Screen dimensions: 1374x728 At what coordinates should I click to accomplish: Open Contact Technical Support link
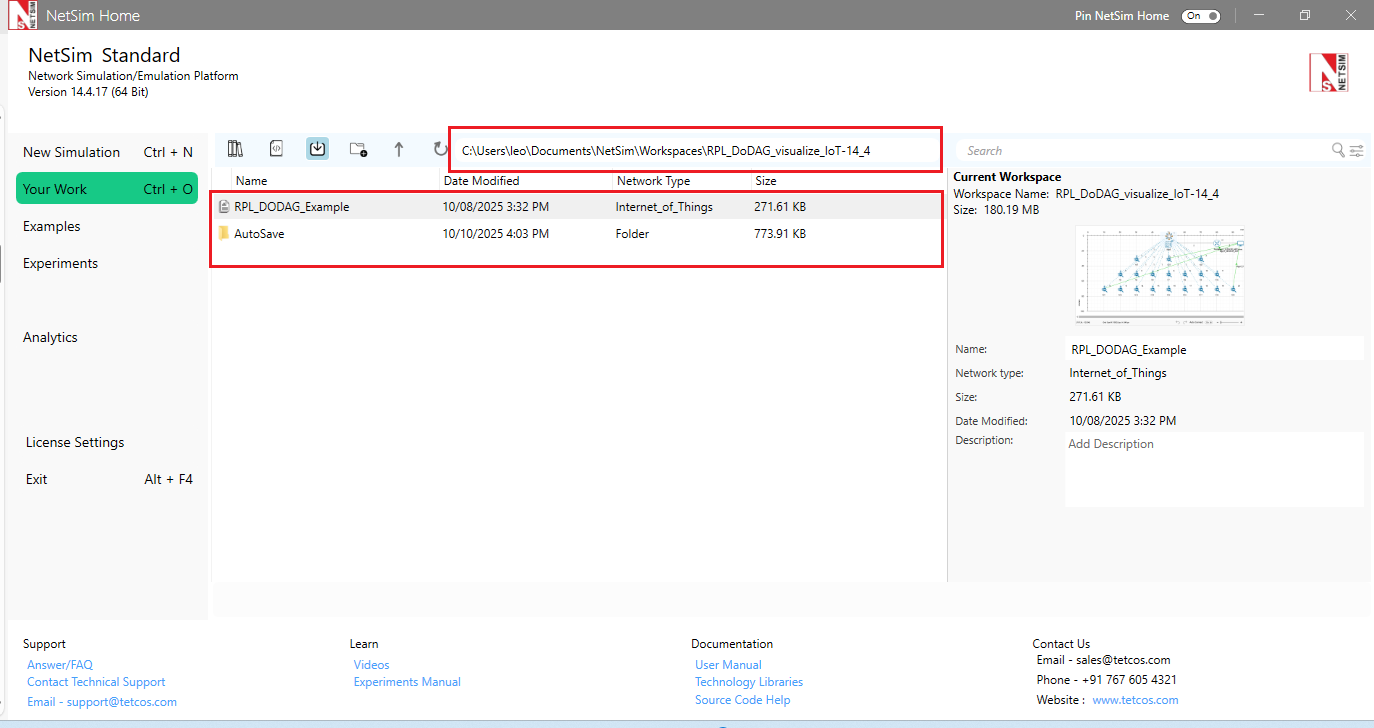[x=96, y=682]
